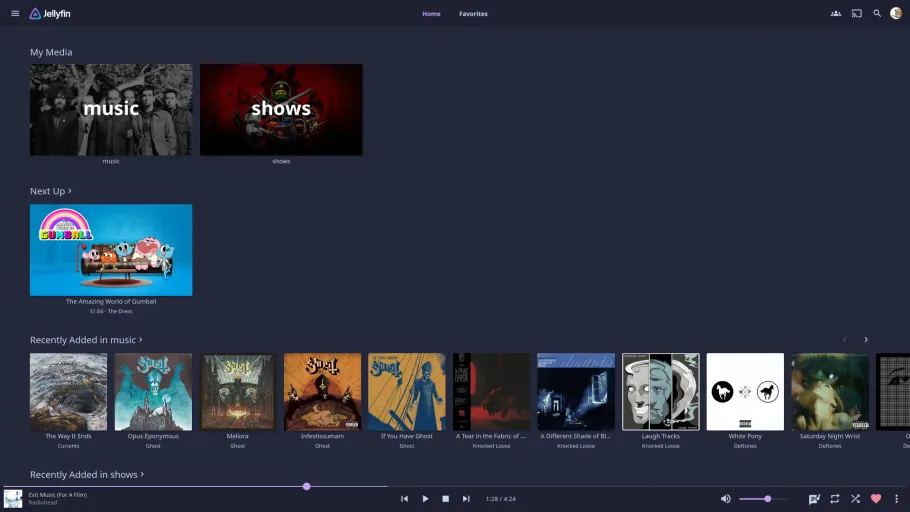Open the hamburger navigation menu
The image size is (910, 512).
tap(15, 13)
